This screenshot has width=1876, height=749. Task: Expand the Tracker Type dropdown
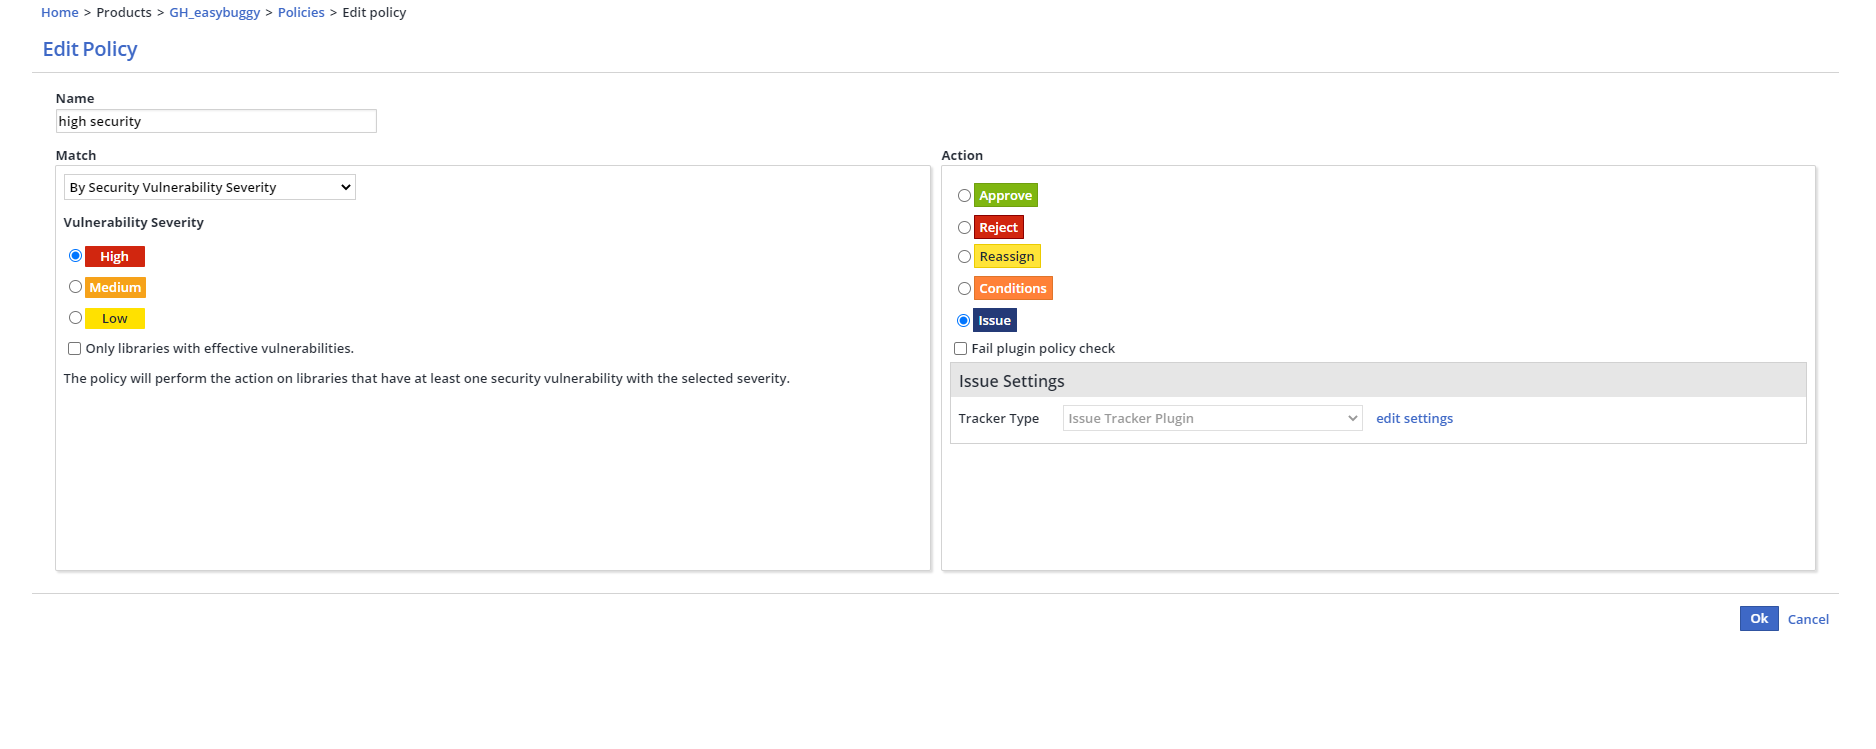coord(1211,418)
